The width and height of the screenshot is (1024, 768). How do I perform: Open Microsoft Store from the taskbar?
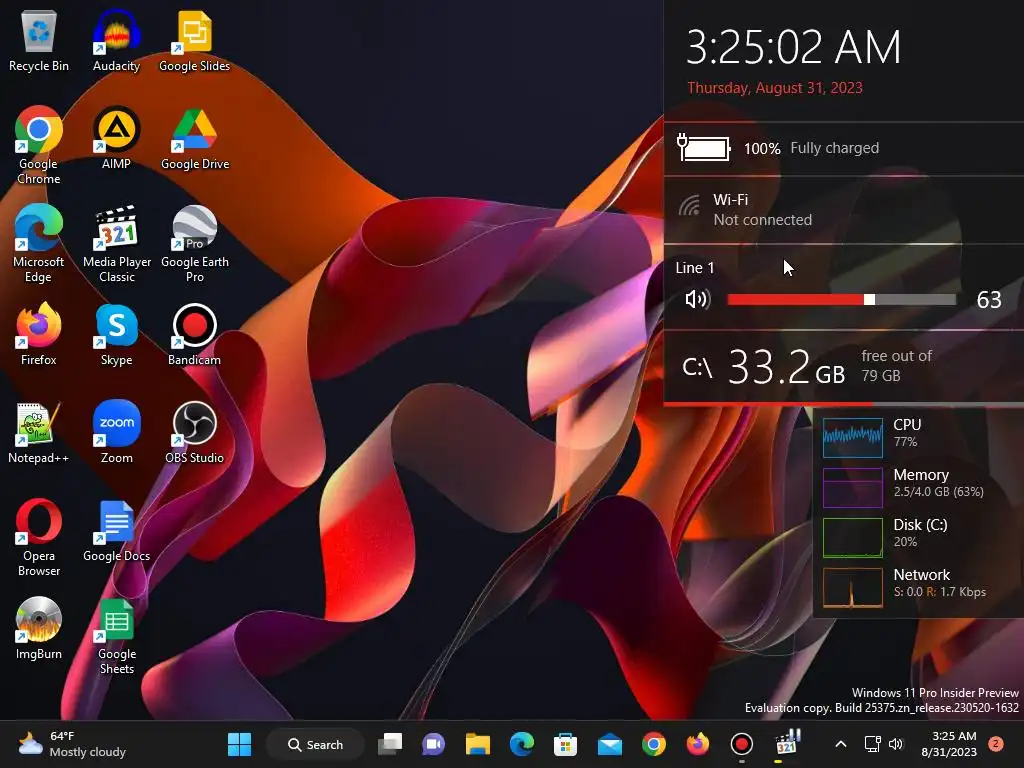point(565,744)
